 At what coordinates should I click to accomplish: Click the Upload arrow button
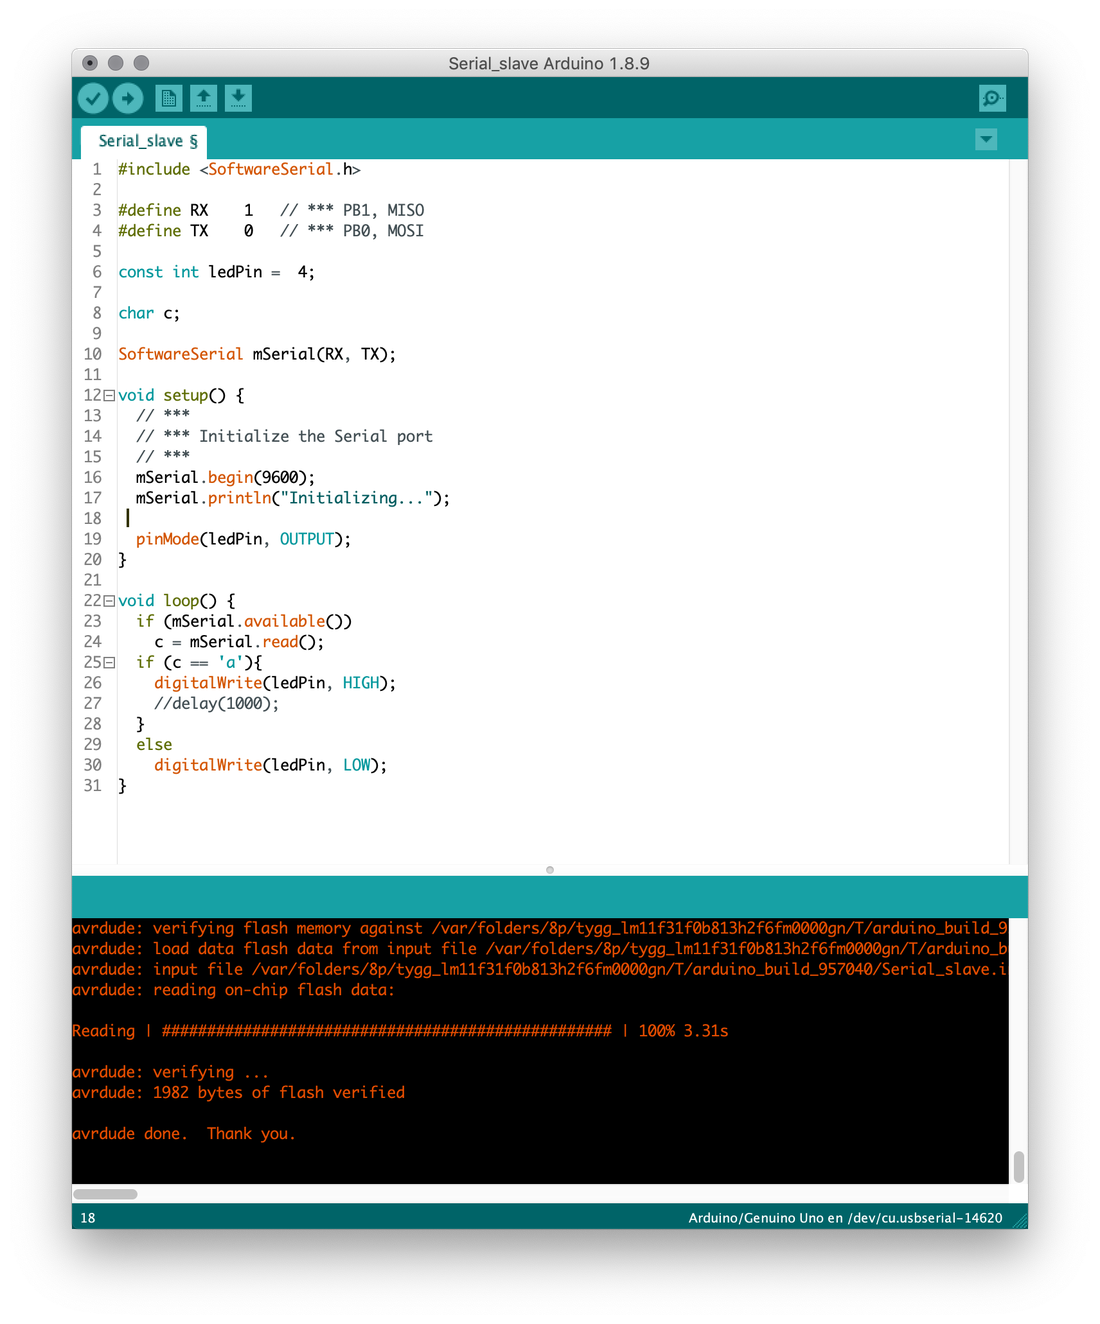127,98
